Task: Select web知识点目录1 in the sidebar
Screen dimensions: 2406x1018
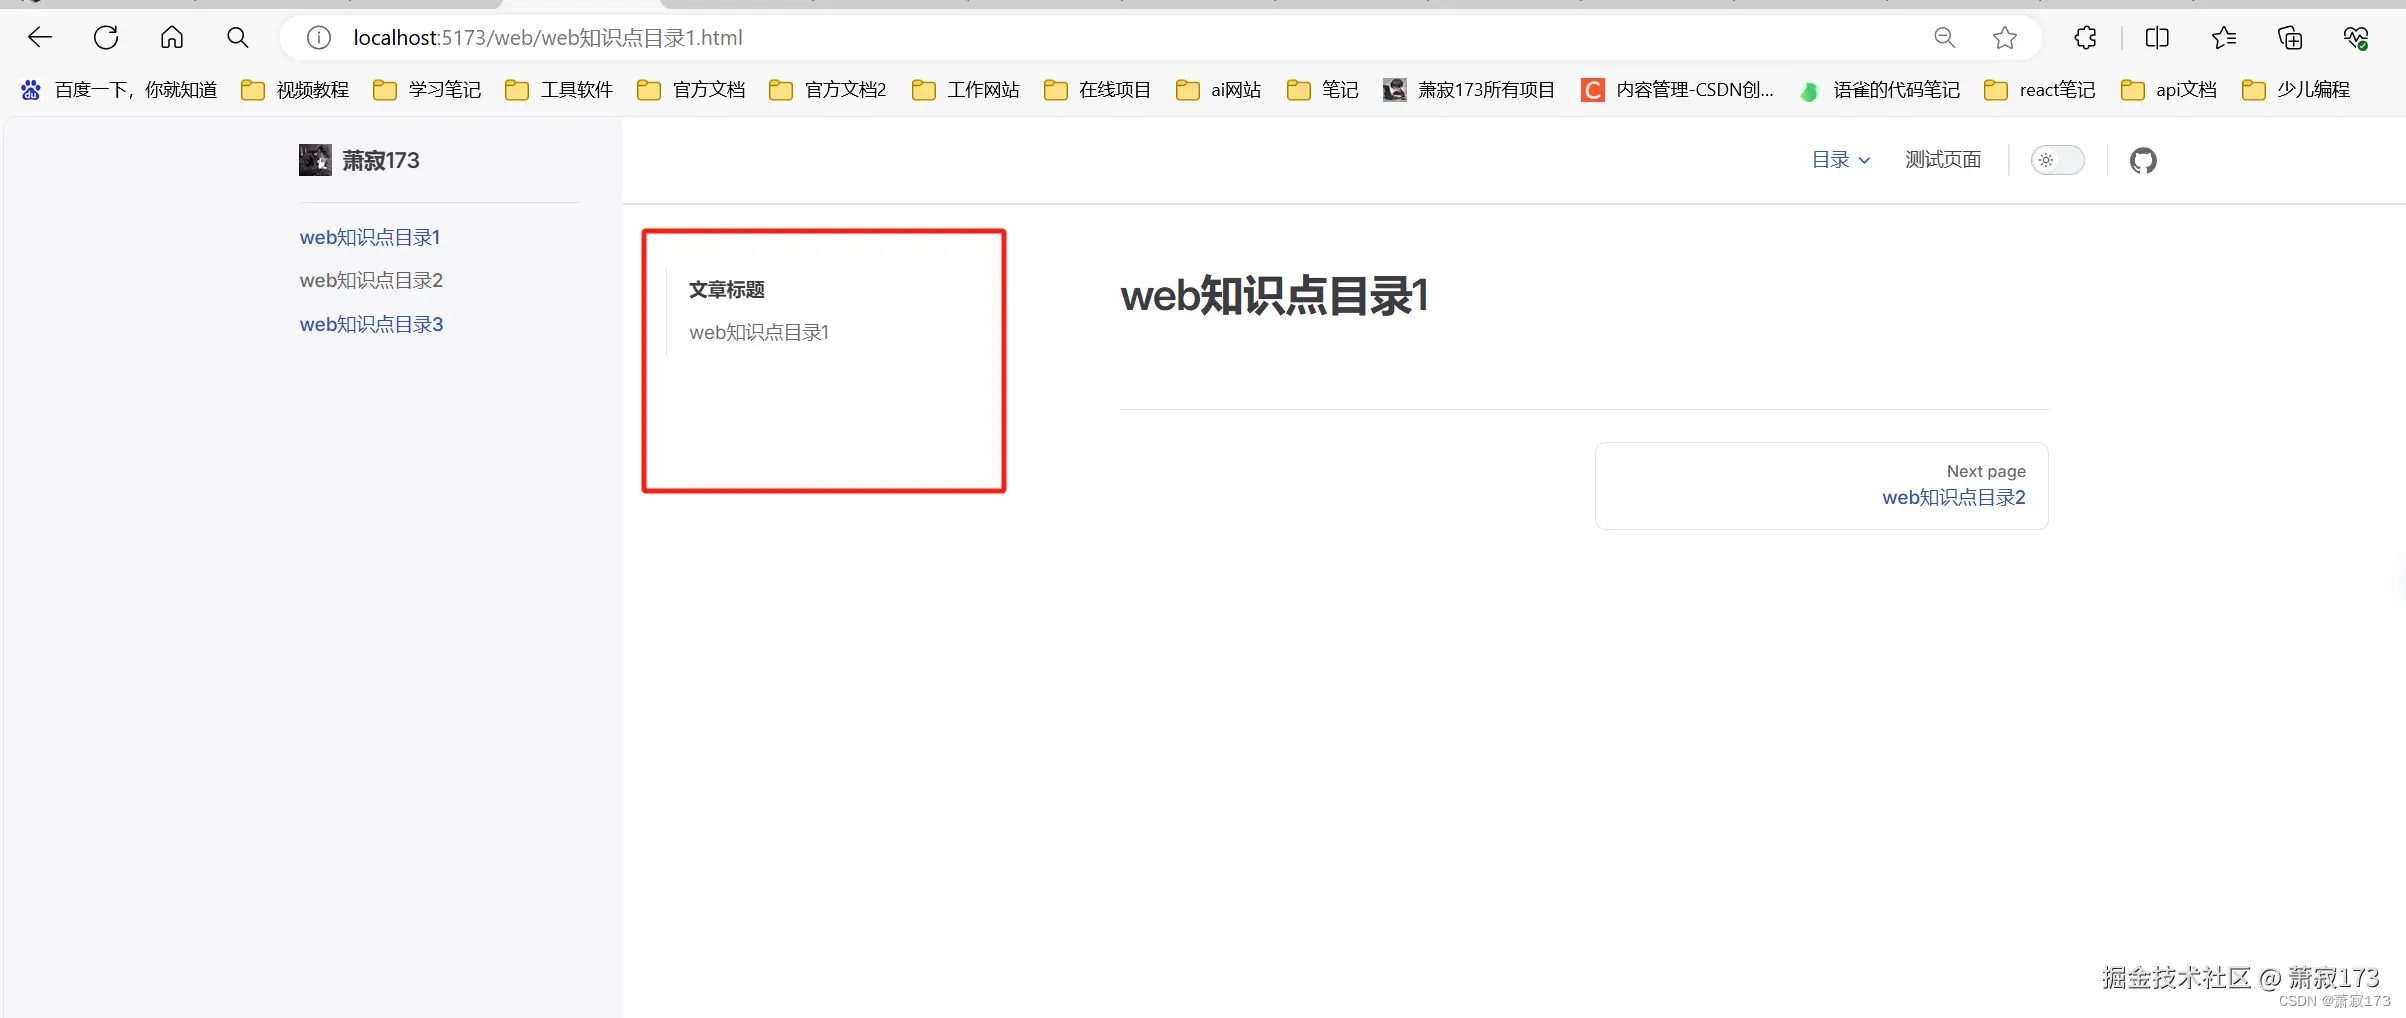Action: (x=370, y=237)
